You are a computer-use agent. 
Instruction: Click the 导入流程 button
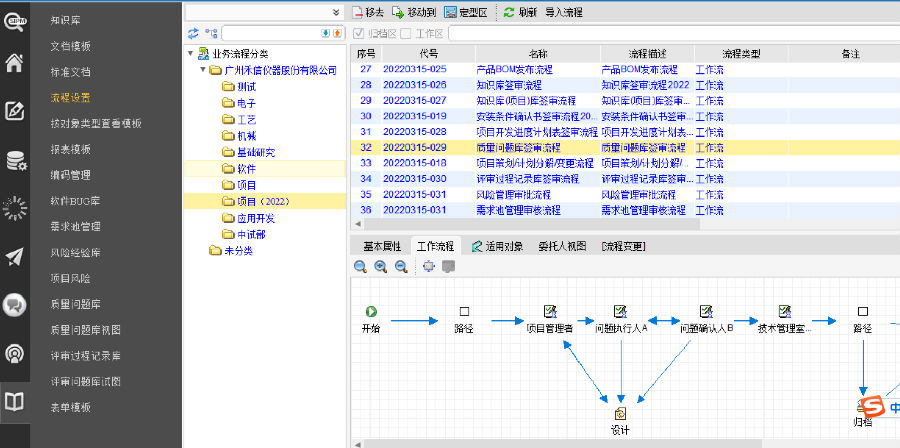point(563,12)
